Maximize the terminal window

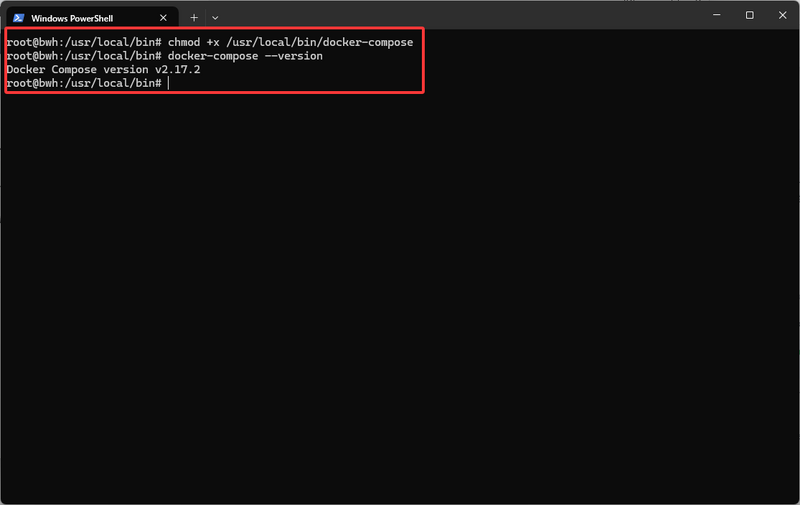[749, 15]
